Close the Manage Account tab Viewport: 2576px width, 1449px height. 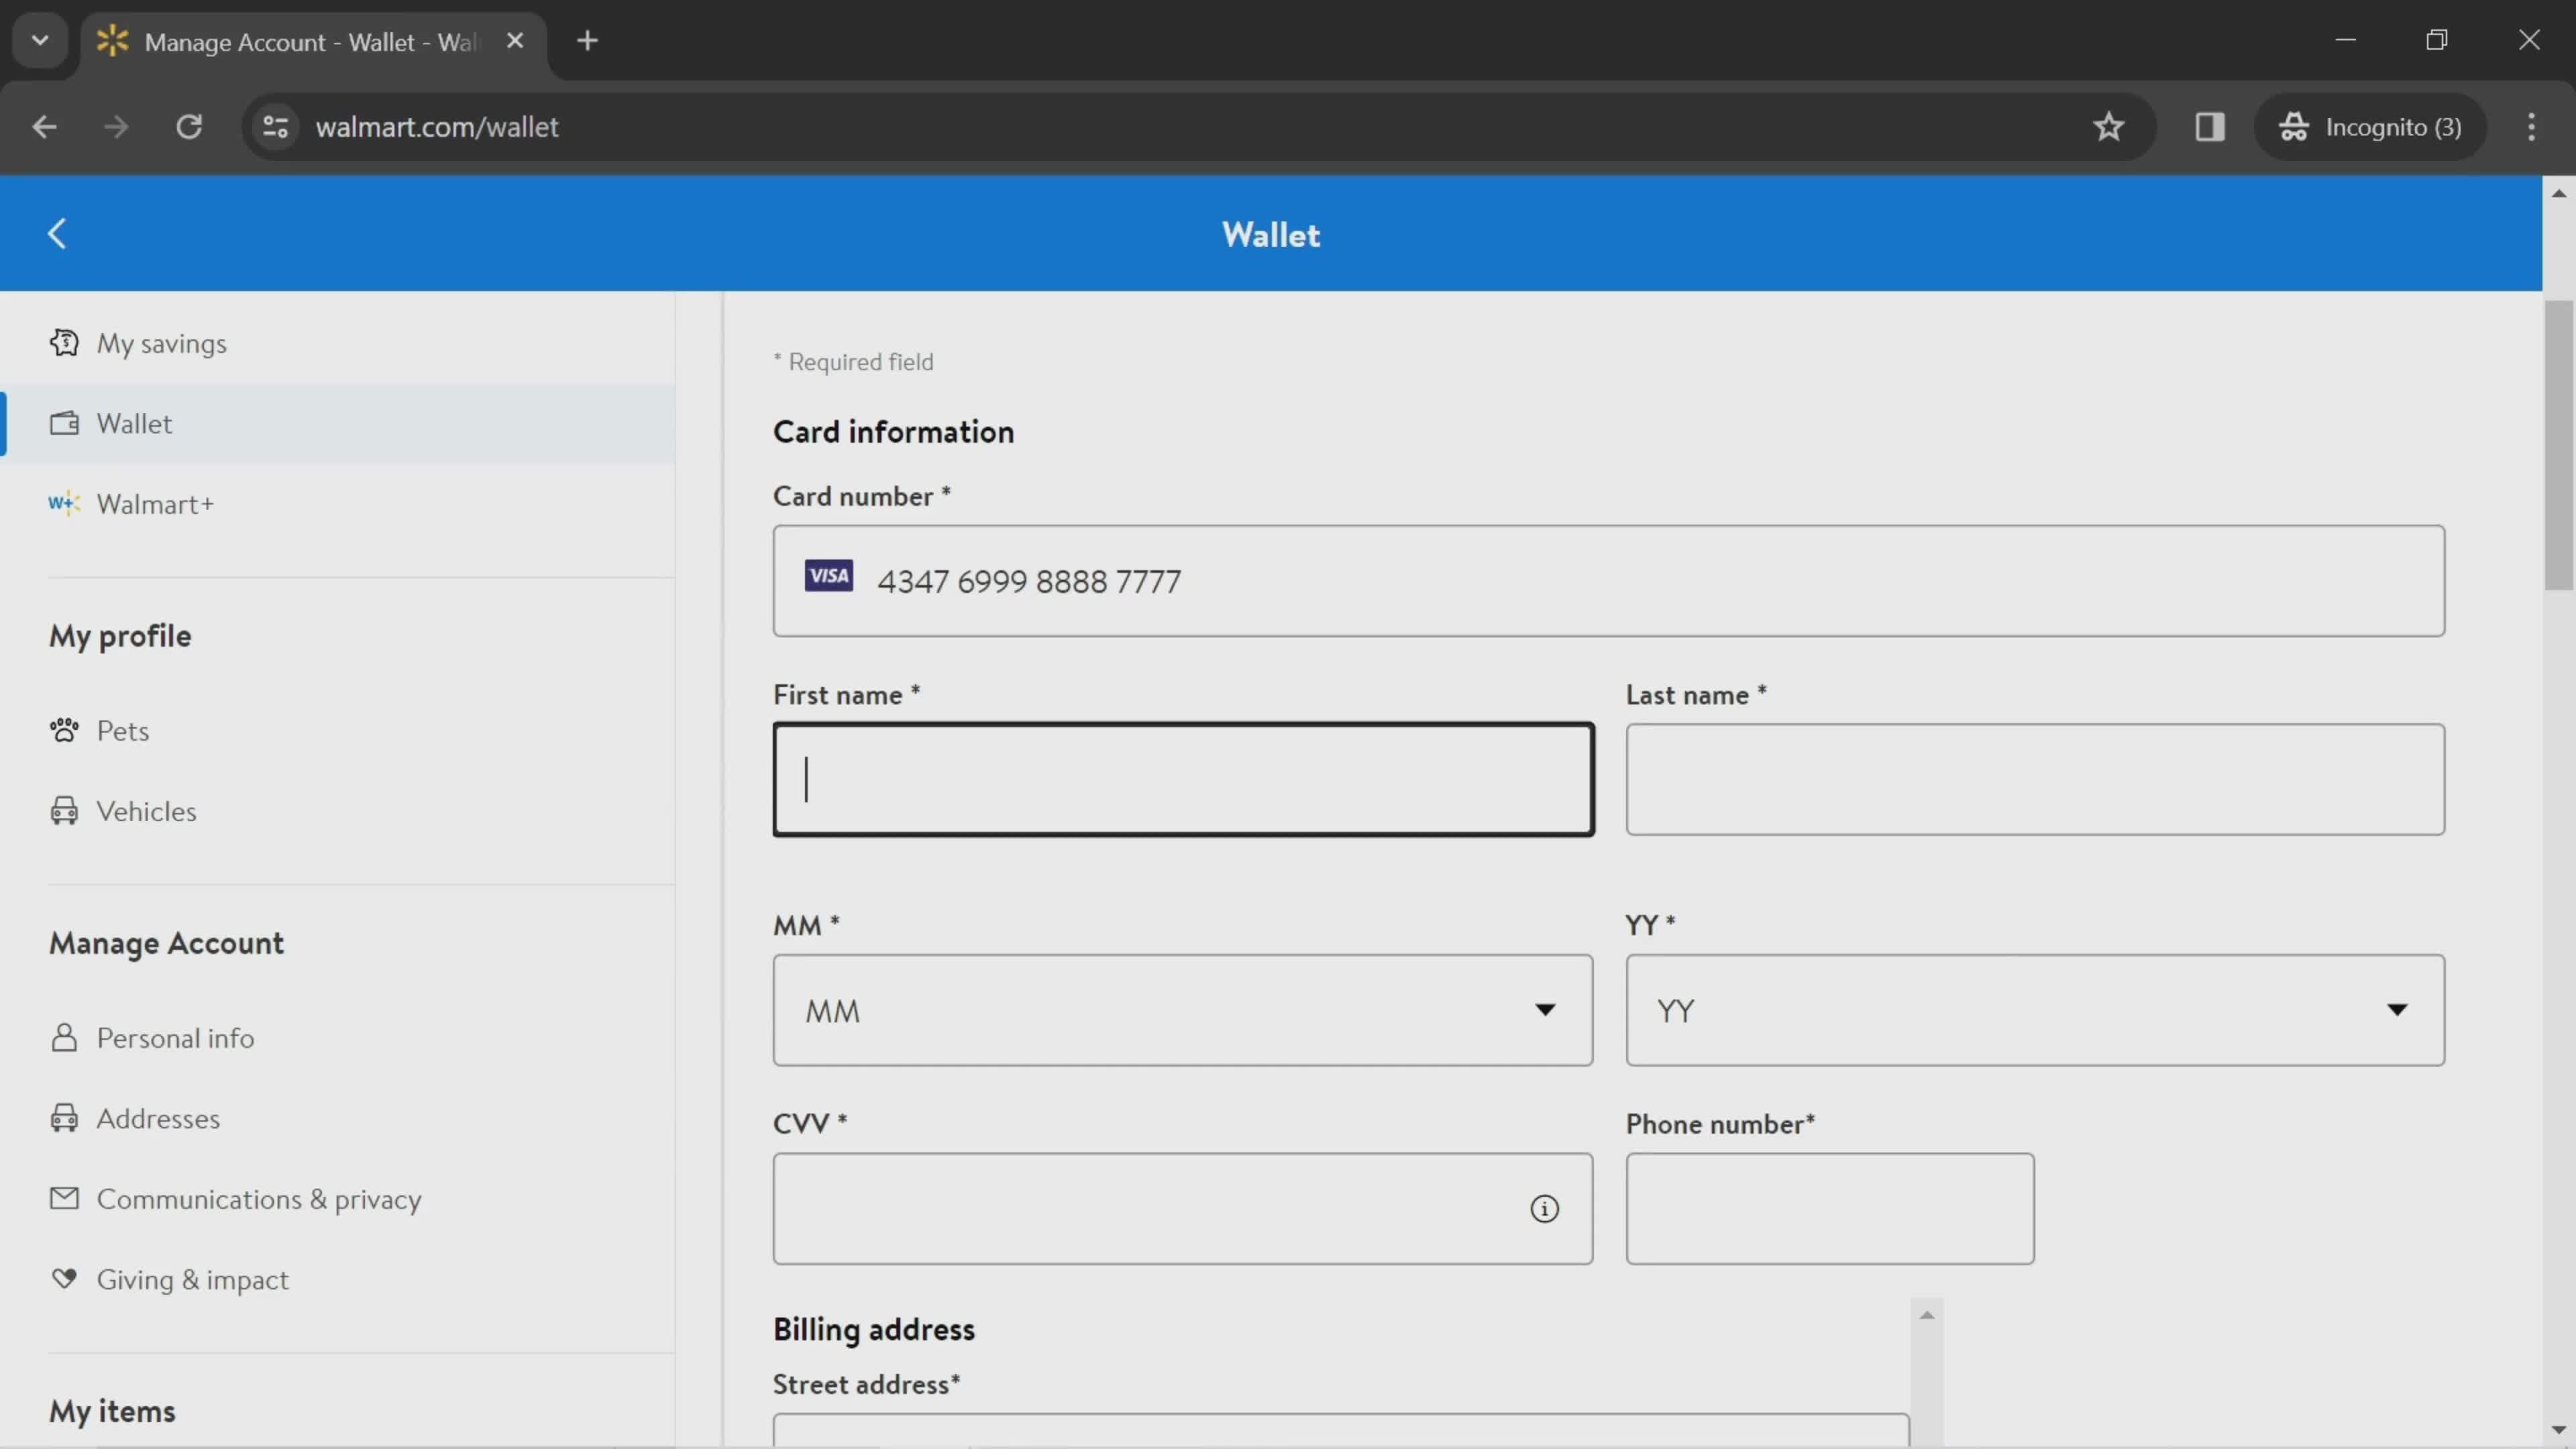click(514, 41)
